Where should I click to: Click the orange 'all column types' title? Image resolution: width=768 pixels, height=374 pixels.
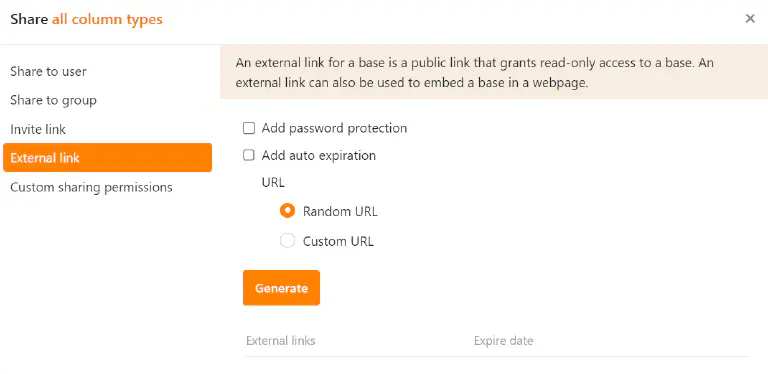pyautogui.click(x=107, y=20)
